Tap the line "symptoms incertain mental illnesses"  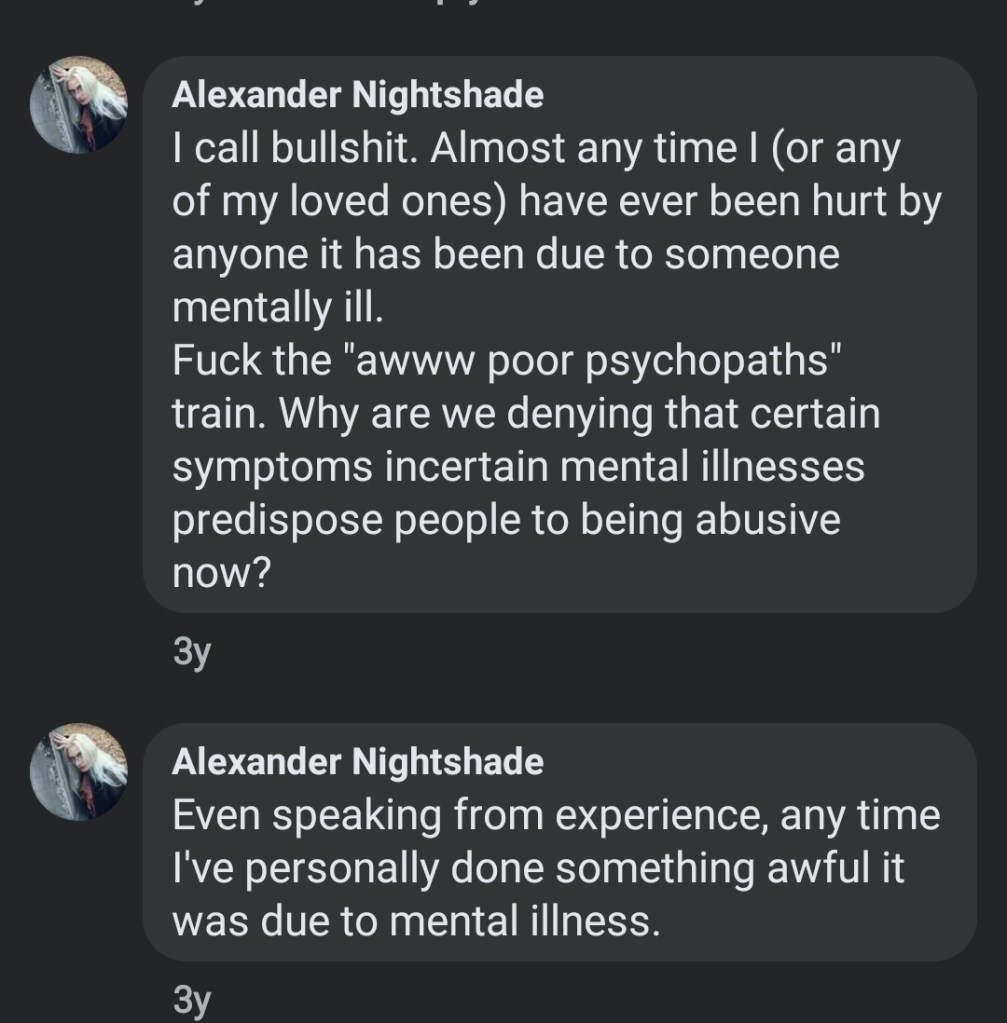coord(518,467)
